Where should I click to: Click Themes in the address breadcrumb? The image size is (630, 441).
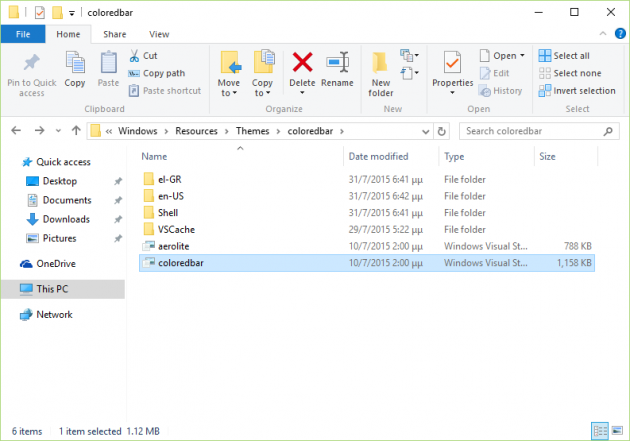click(x=252, y=131)
